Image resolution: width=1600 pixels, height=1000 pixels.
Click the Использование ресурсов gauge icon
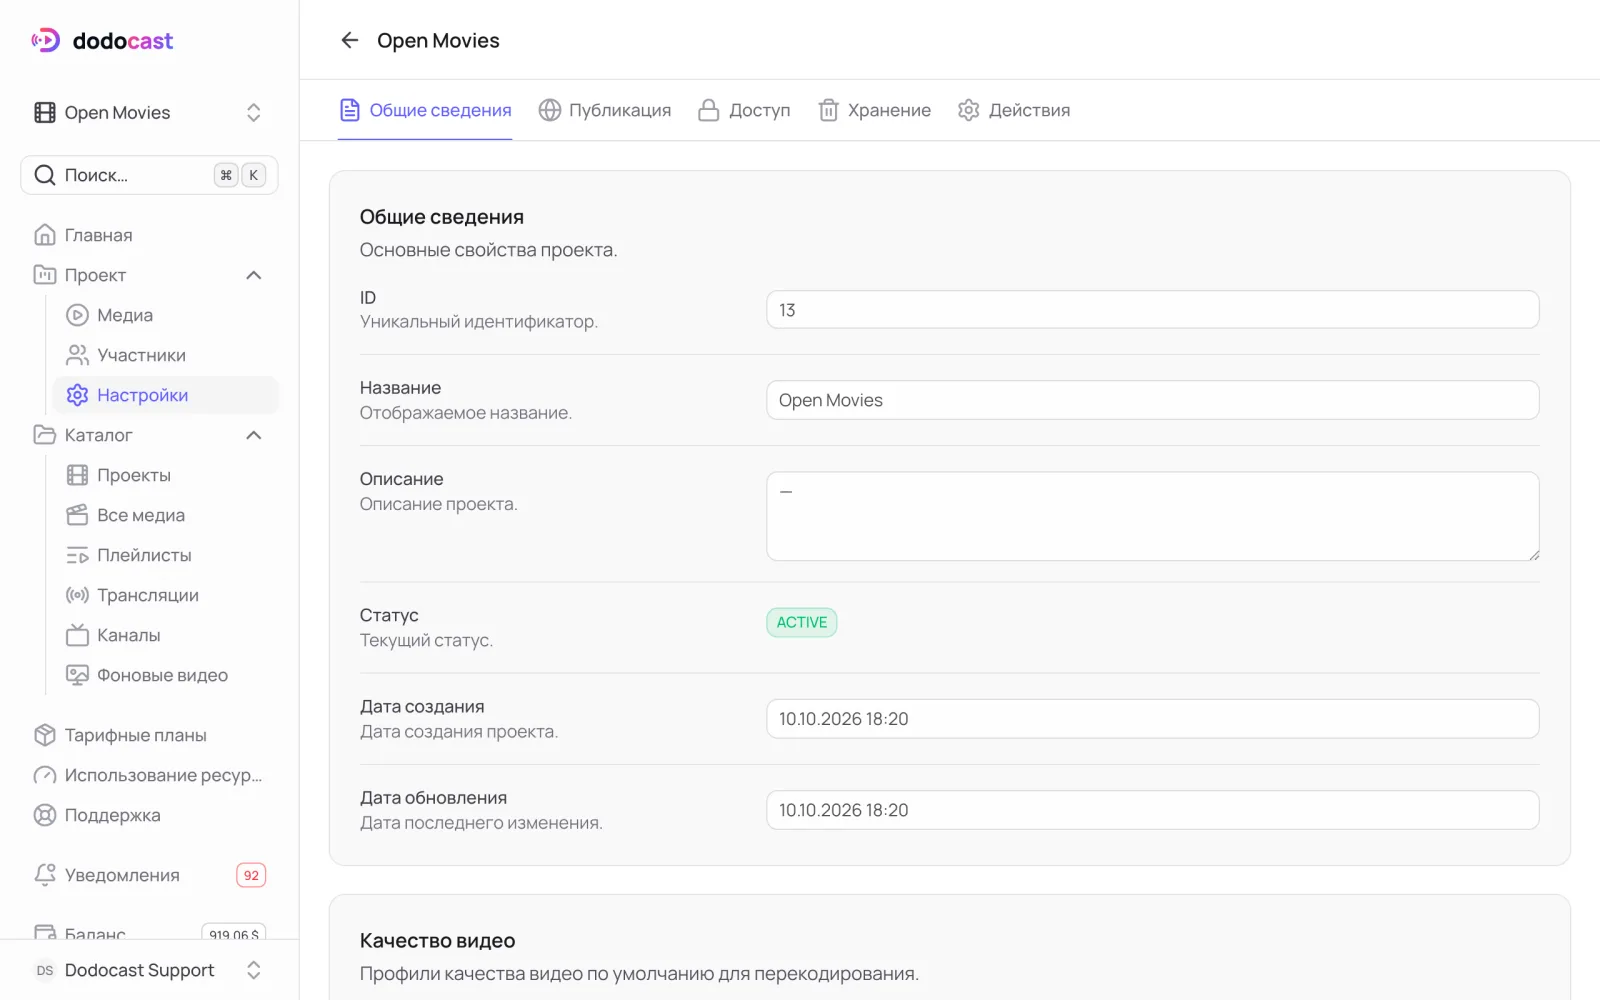[x=45, y=775]
